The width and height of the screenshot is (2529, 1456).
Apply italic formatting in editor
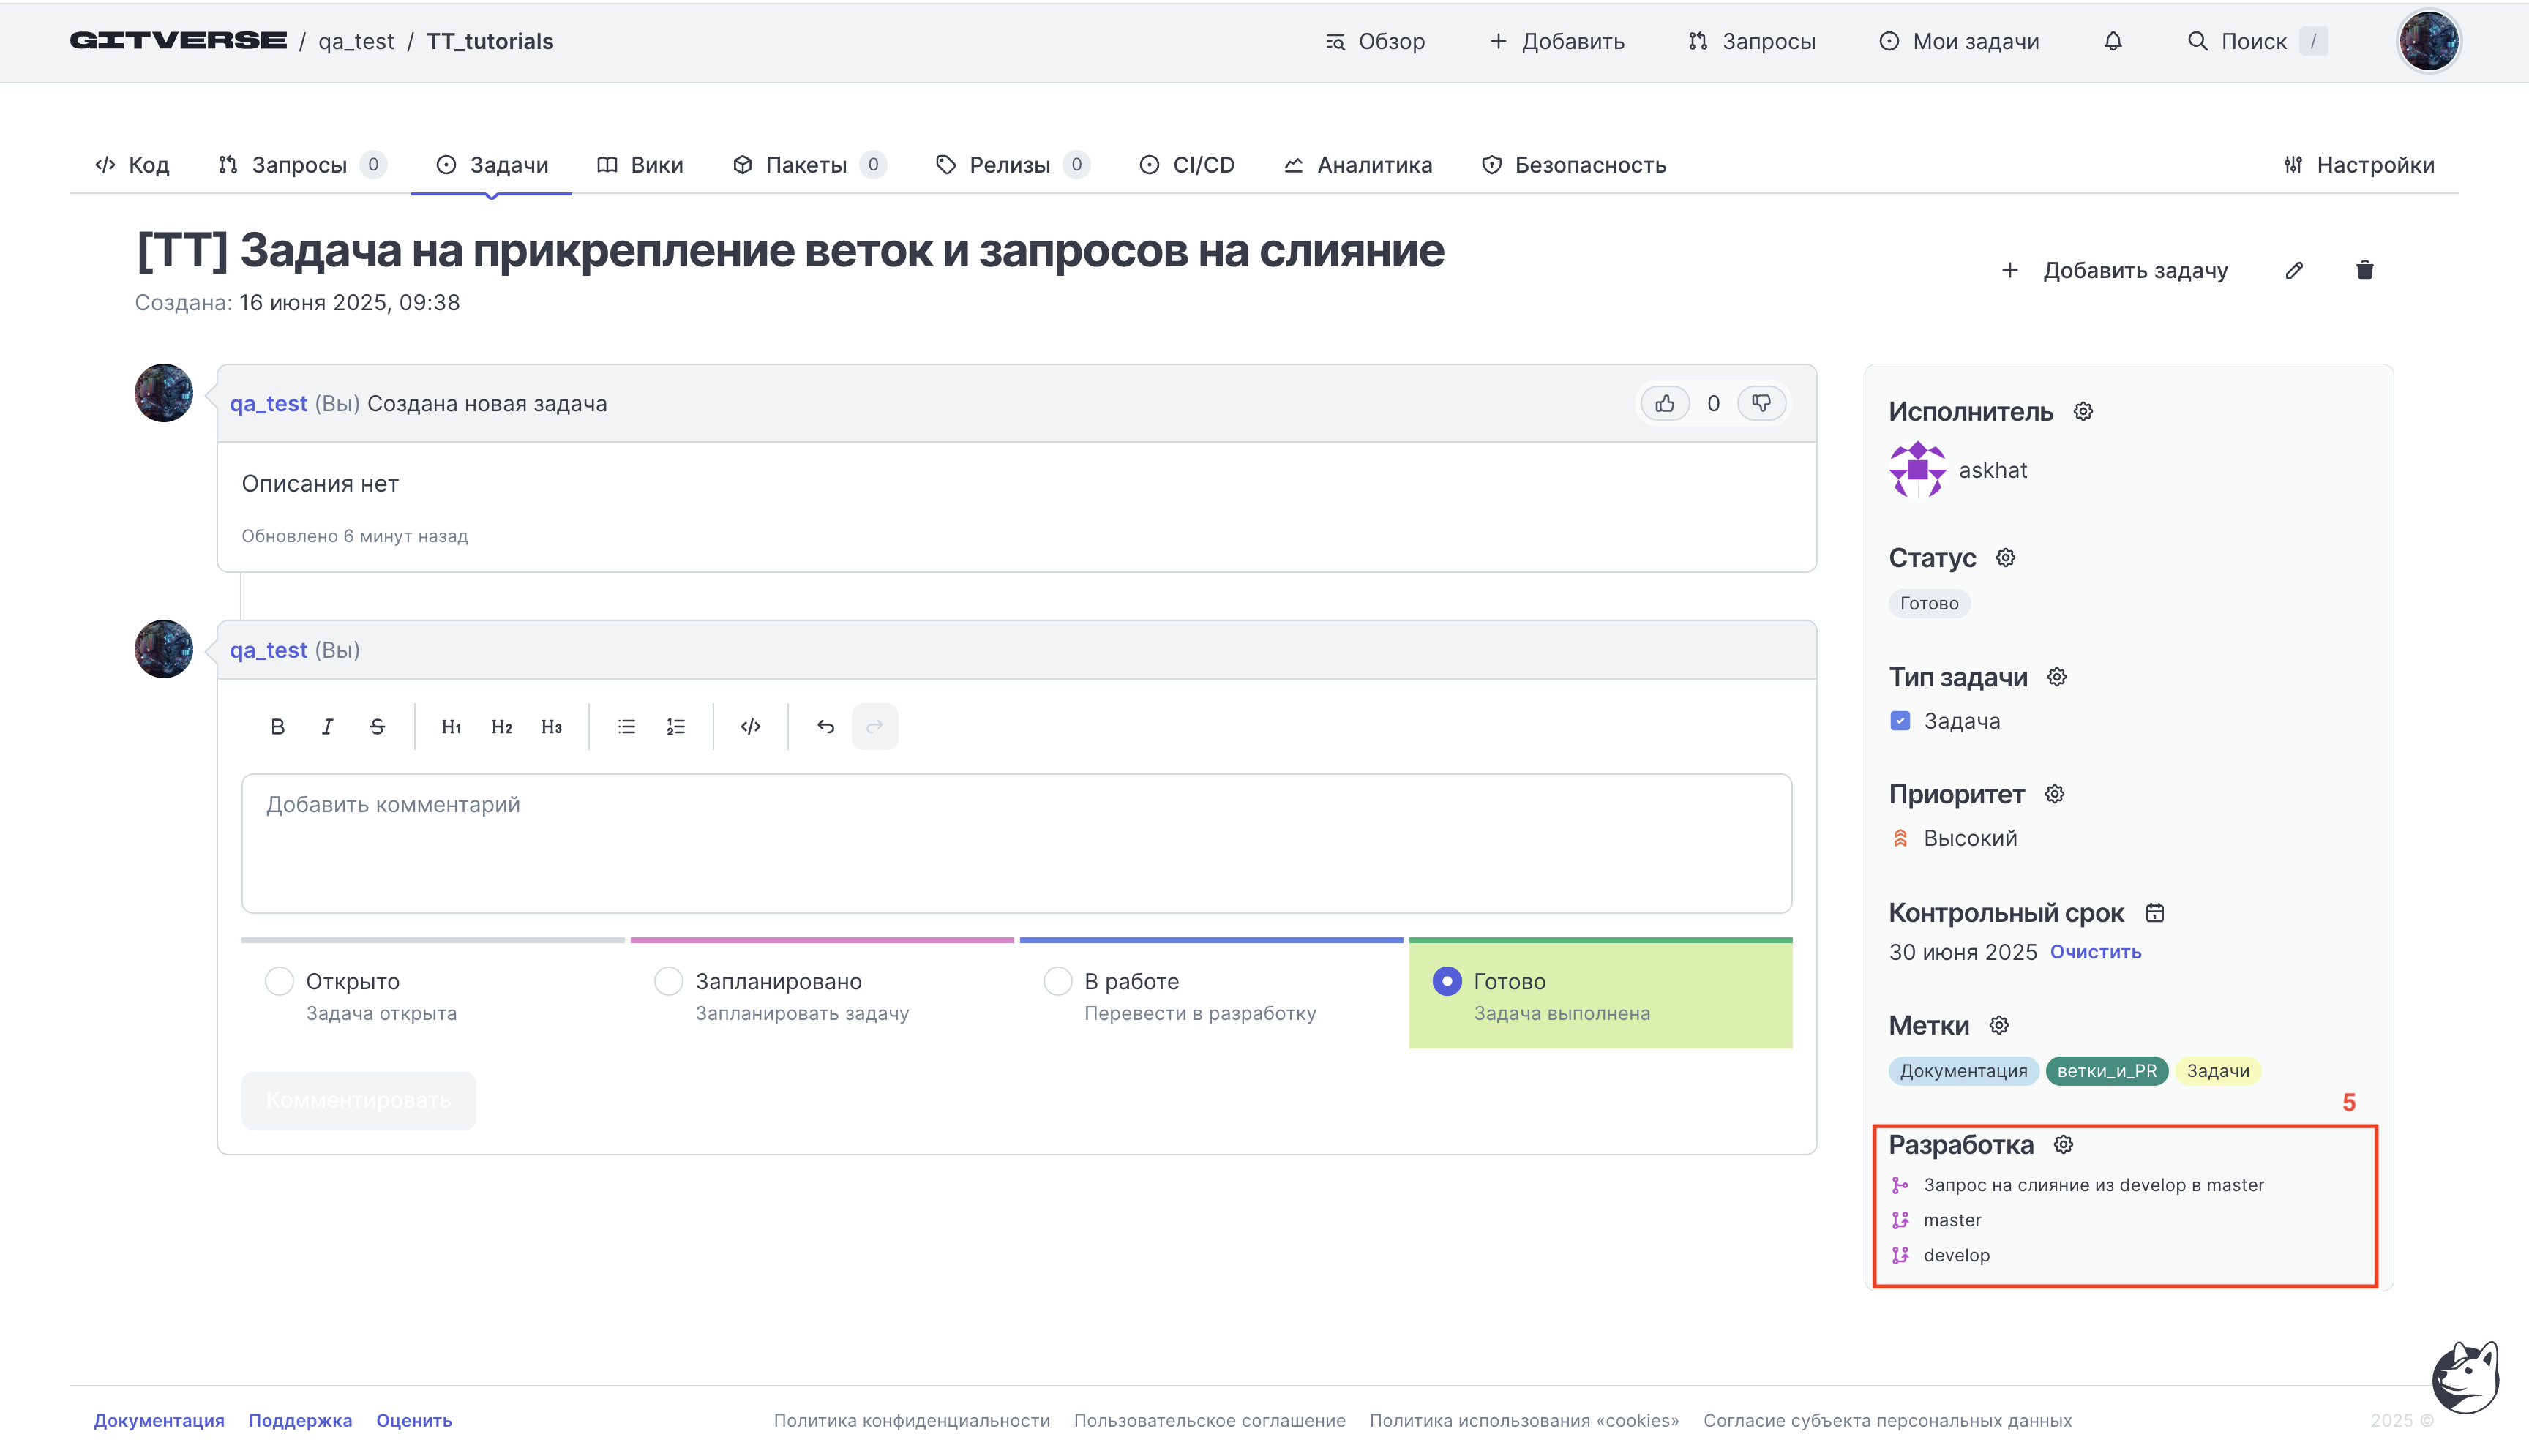click(327, 727)
